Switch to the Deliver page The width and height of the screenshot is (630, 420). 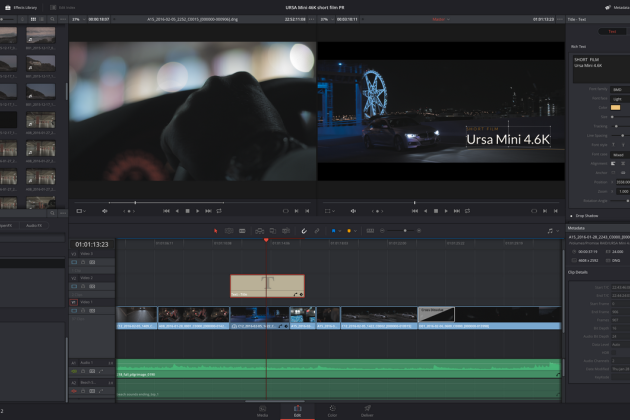(367, 411)
